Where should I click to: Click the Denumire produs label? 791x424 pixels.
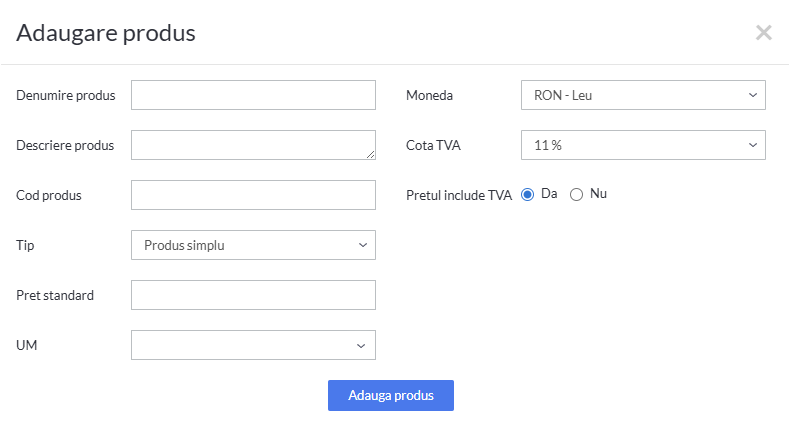click(x=66, y=96)
